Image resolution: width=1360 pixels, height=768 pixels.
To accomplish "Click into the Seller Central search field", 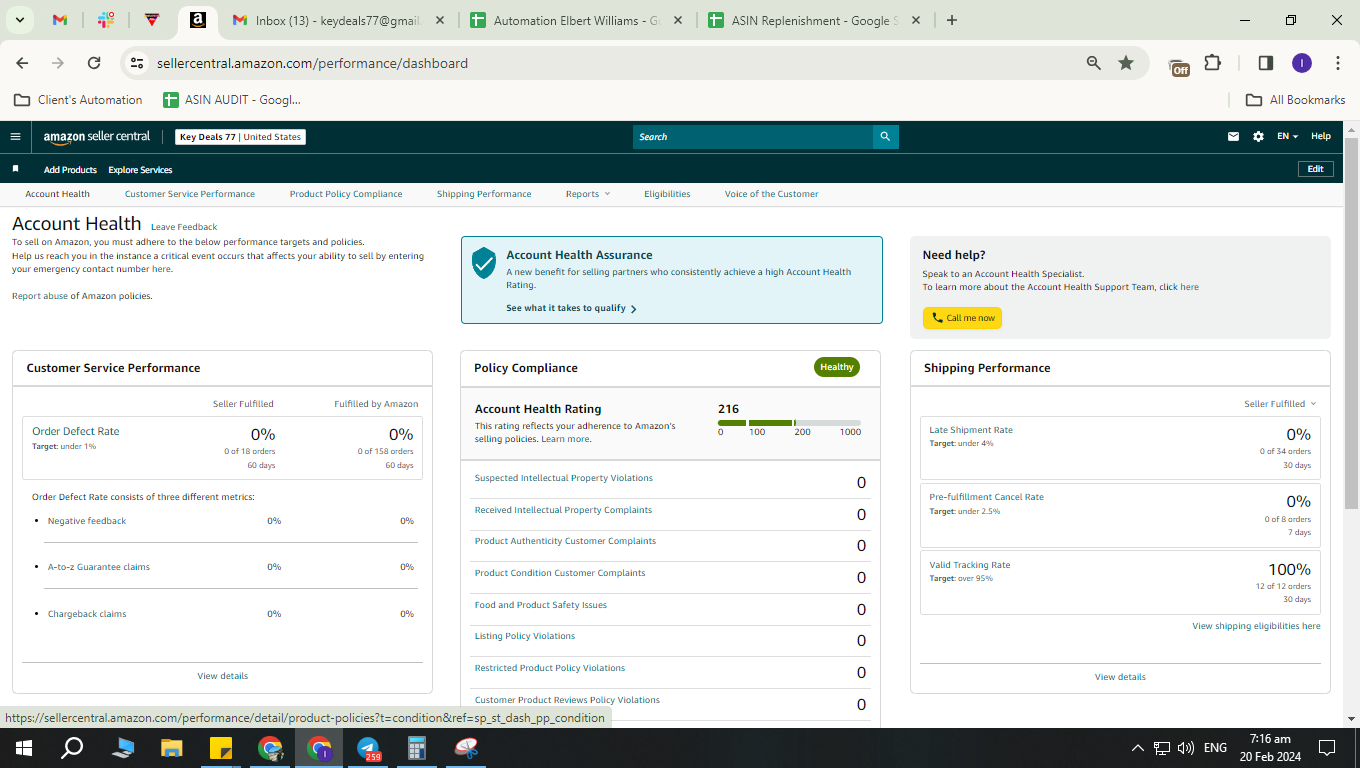I will pos(753,137).
